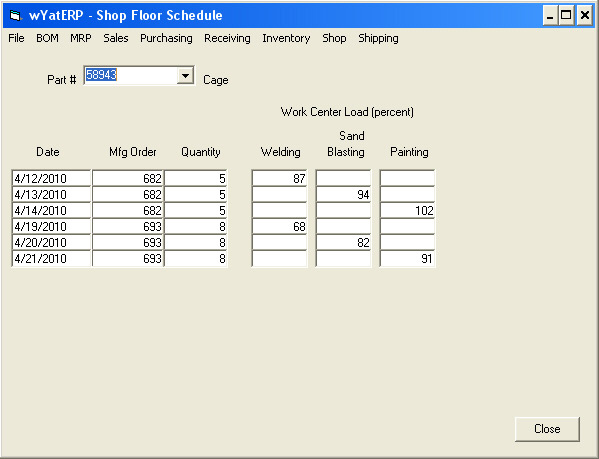
Task: Click Mfg Order 693 in the 4/21/2010 row
Action: 128,259
